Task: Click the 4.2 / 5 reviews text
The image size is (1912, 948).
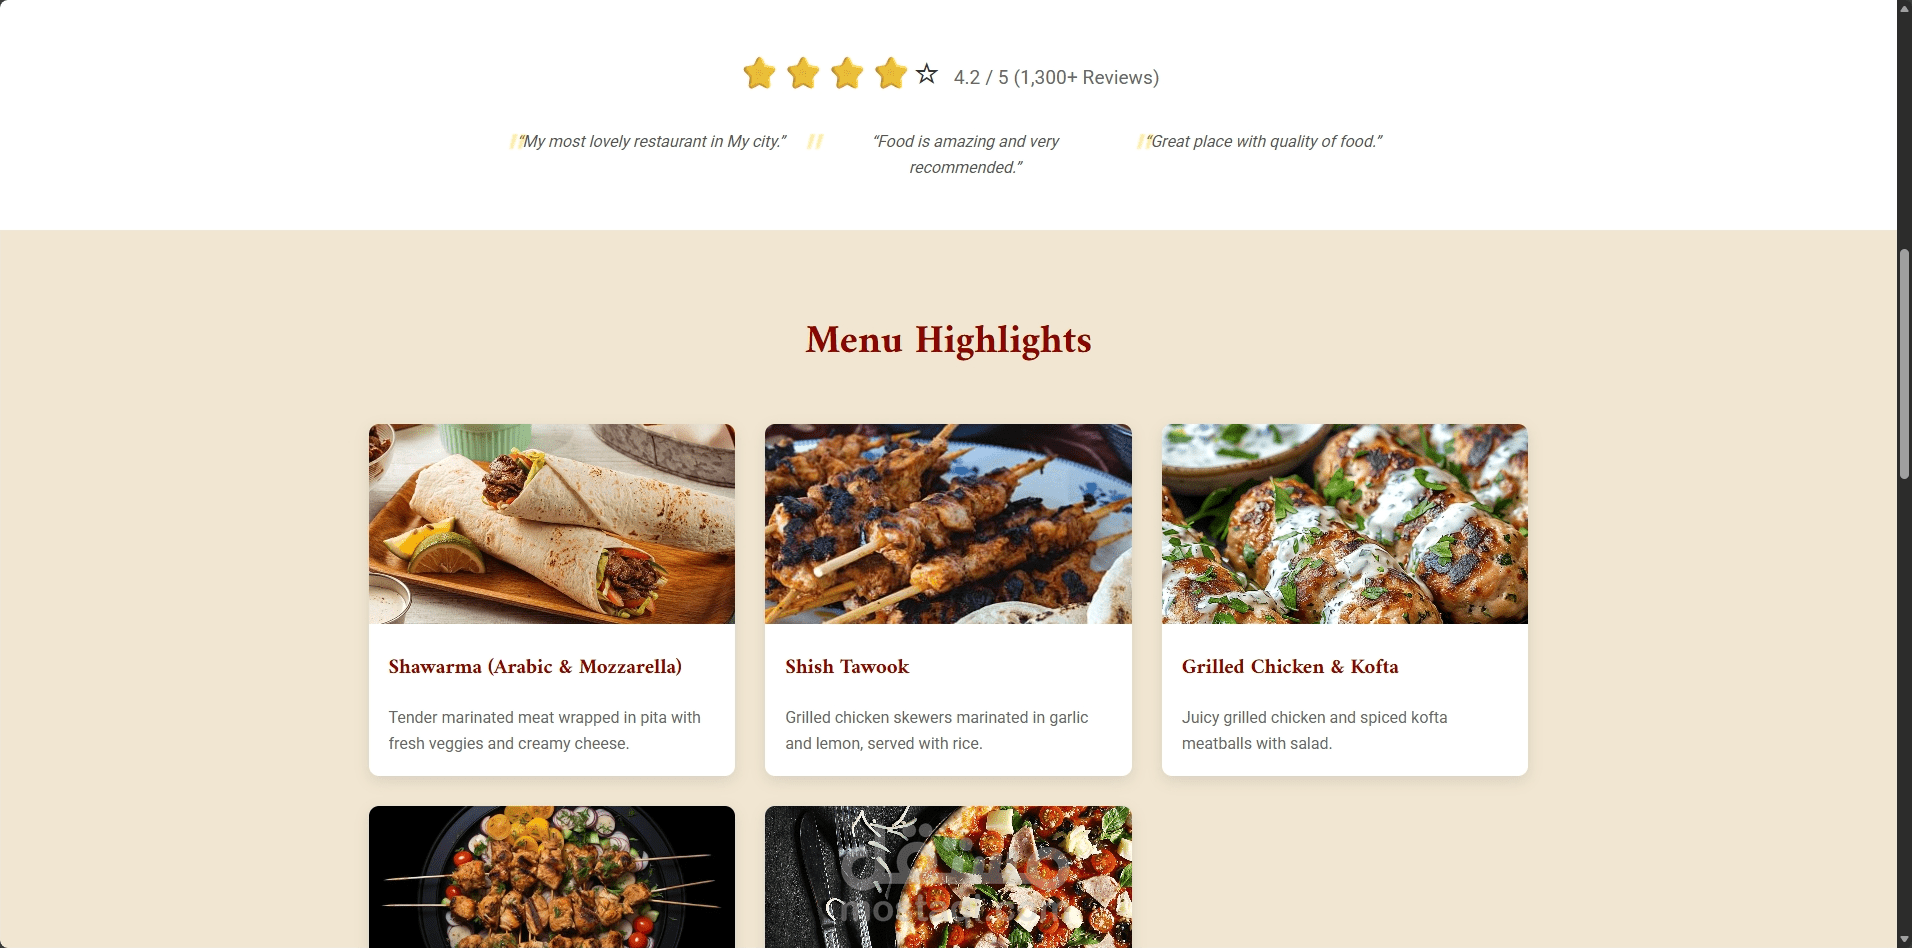Action: tap(1056, 77)
